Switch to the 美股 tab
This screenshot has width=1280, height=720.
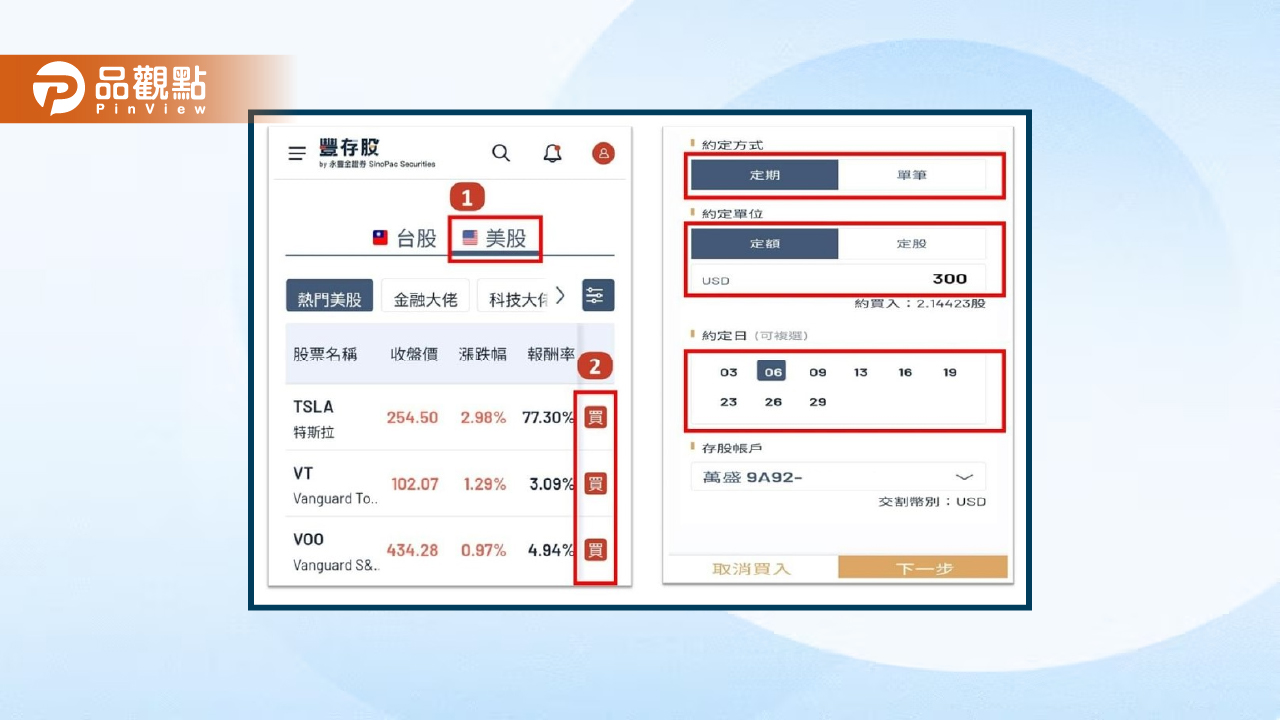pyautogui.click(x=495, y=238)
